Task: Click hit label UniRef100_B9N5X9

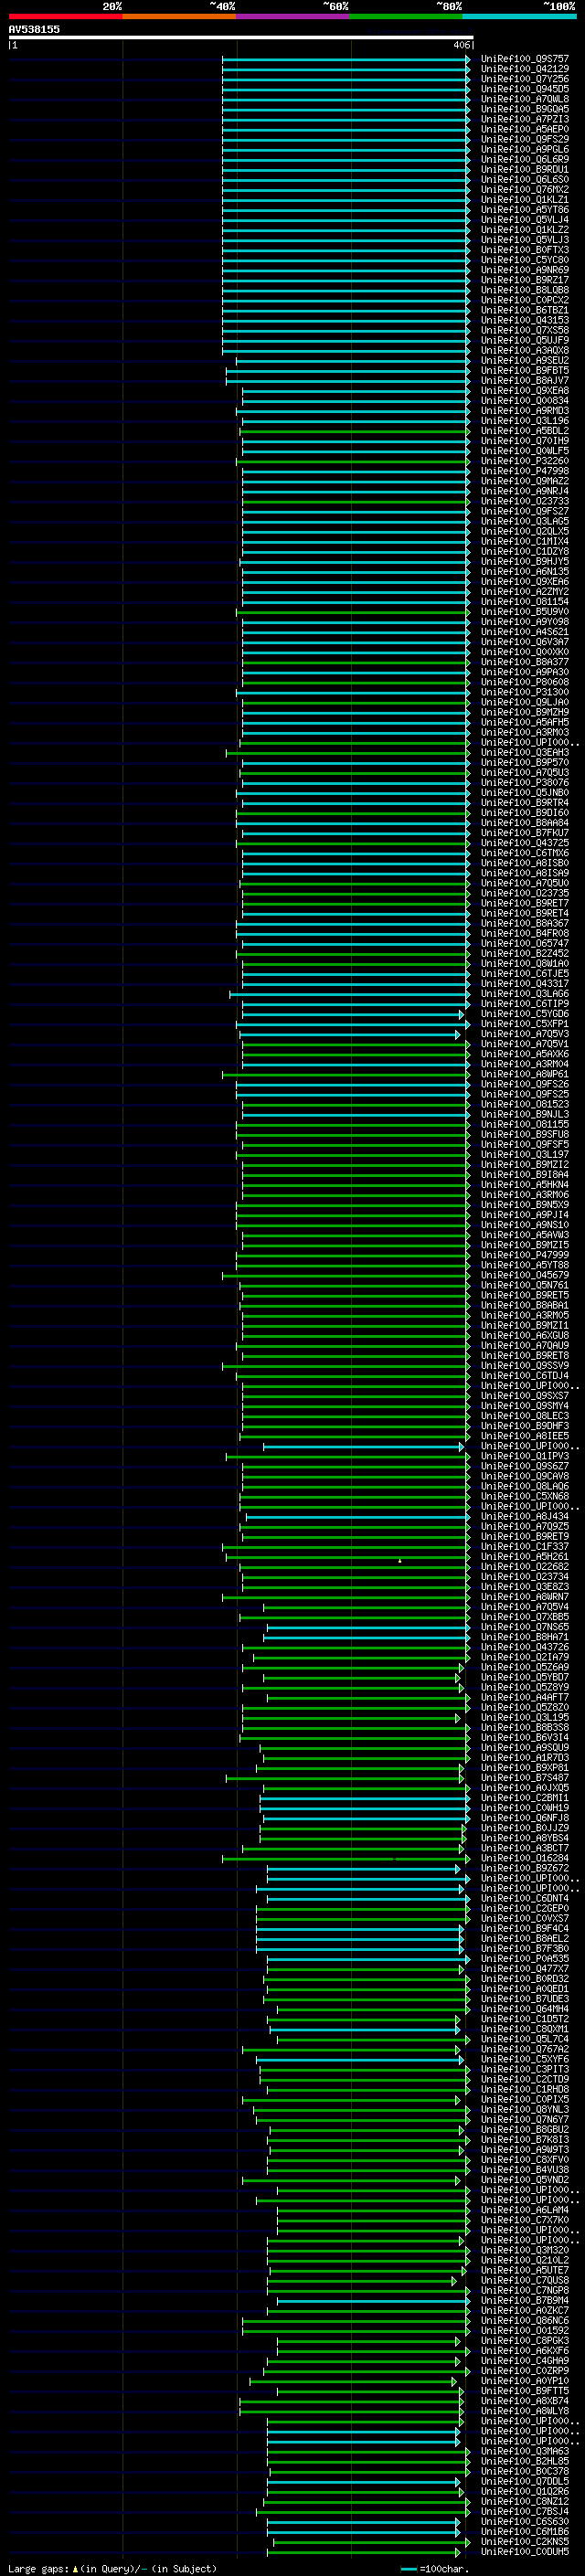Action: 525,1204
